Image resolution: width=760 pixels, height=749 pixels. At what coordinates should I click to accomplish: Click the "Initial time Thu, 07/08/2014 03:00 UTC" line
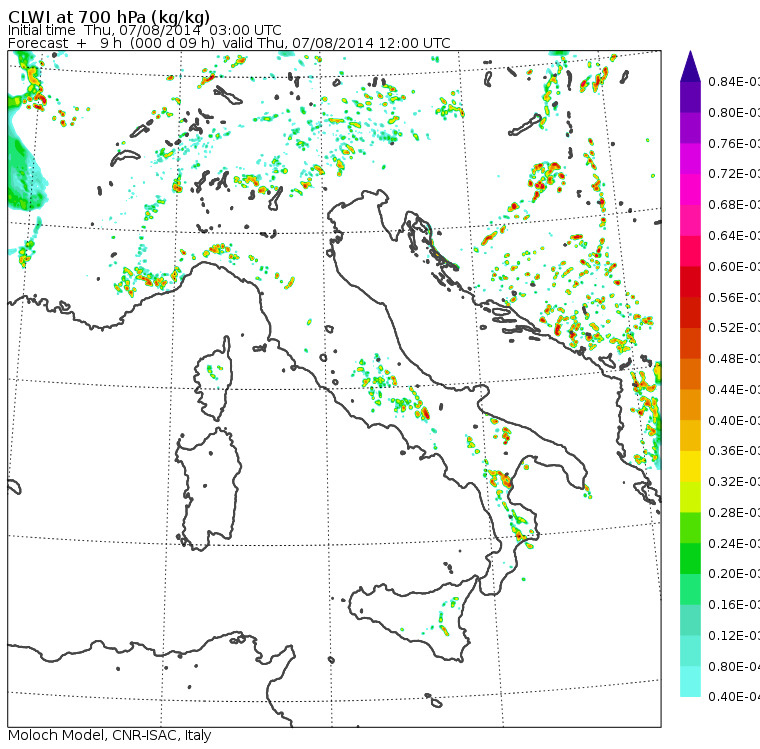144,30
